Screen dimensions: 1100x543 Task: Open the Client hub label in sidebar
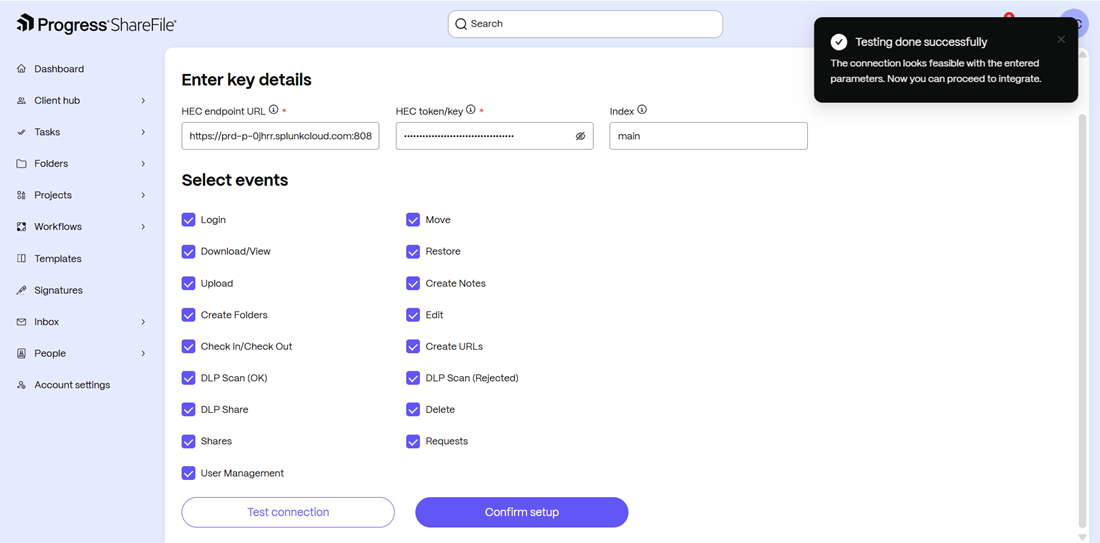click(x=57, y=100)
